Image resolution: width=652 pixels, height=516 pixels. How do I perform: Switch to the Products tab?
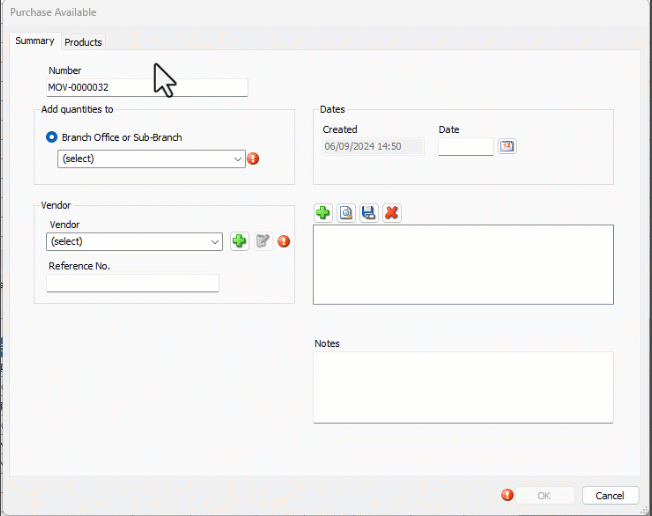click(x=83, y=42)
